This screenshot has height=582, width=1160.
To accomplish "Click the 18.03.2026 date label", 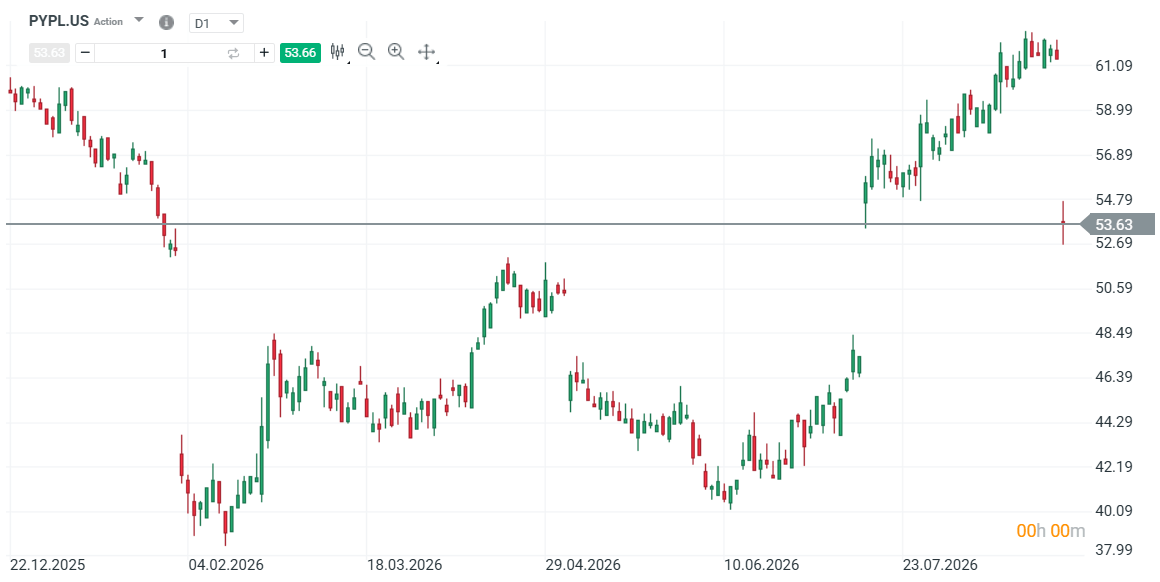I will [405, 565].
